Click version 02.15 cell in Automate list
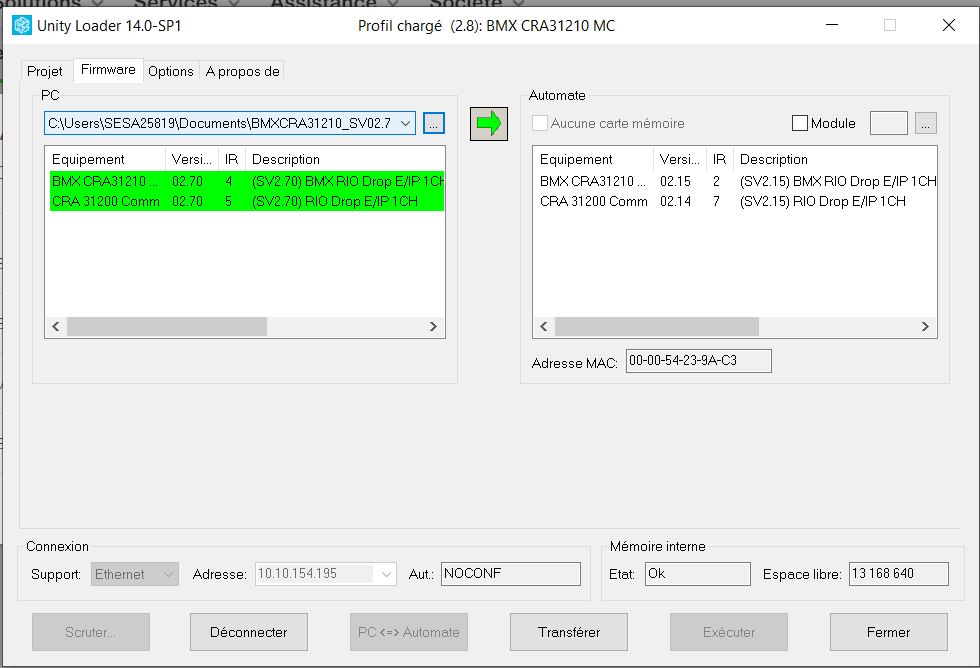This screenshot has width=980, height=668. (x=676, y=181)
